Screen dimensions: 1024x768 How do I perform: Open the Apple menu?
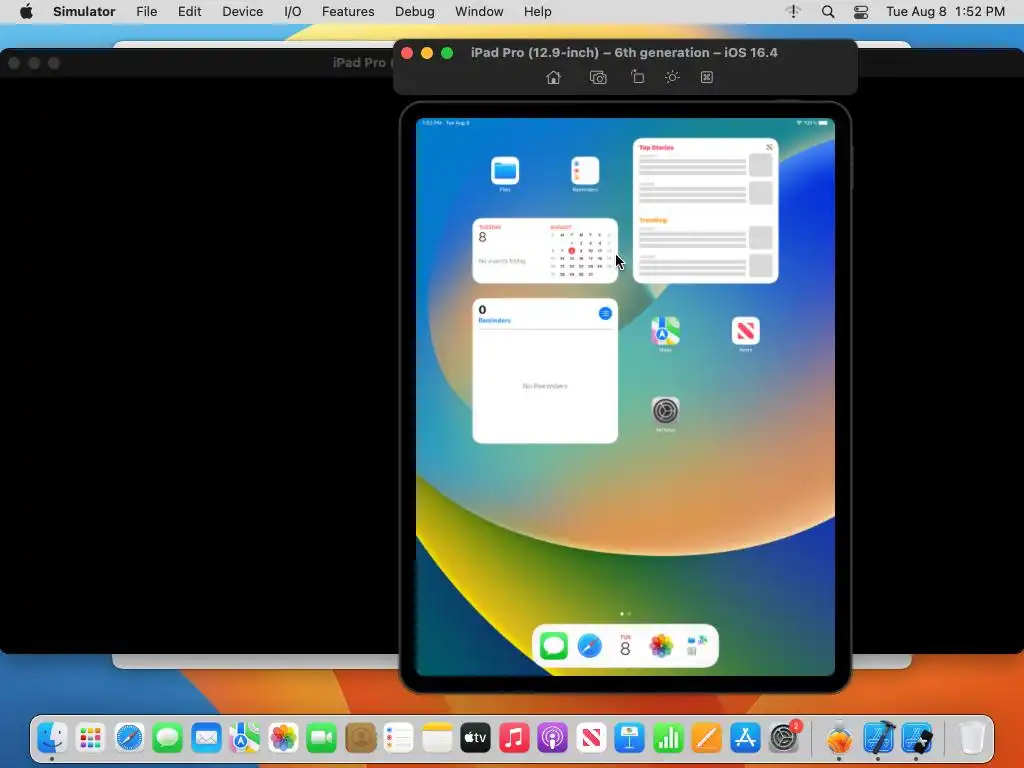pos(26,12)
